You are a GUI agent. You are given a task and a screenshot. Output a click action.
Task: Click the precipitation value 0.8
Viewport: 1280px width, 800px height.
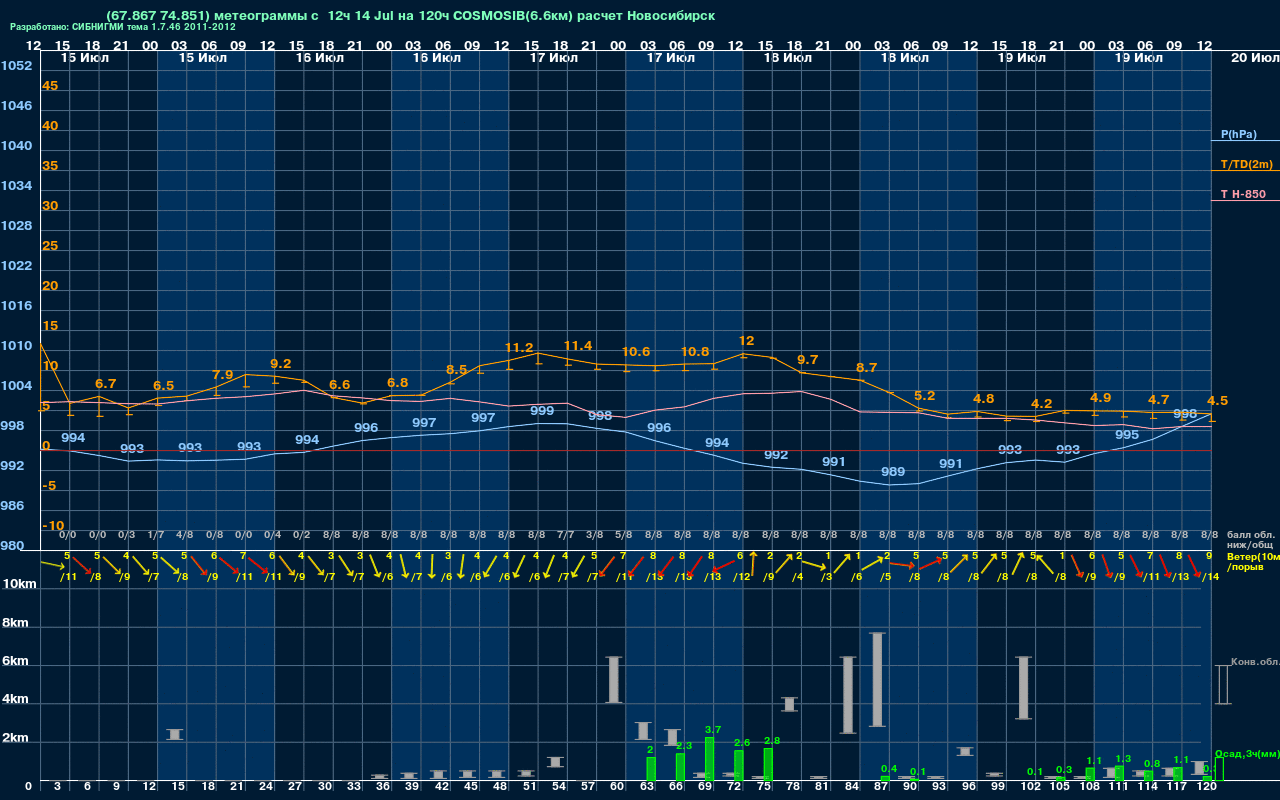pyautogui.click(x=1152, y=764)
